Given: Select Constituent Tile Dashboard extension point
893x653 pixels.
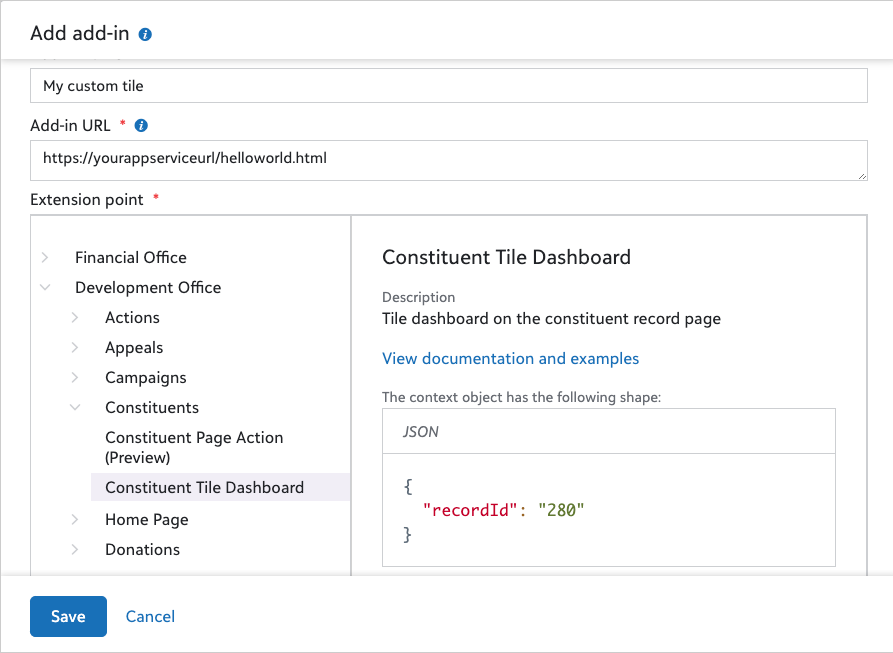Looking at the screenshot, I should pos(204,488).
